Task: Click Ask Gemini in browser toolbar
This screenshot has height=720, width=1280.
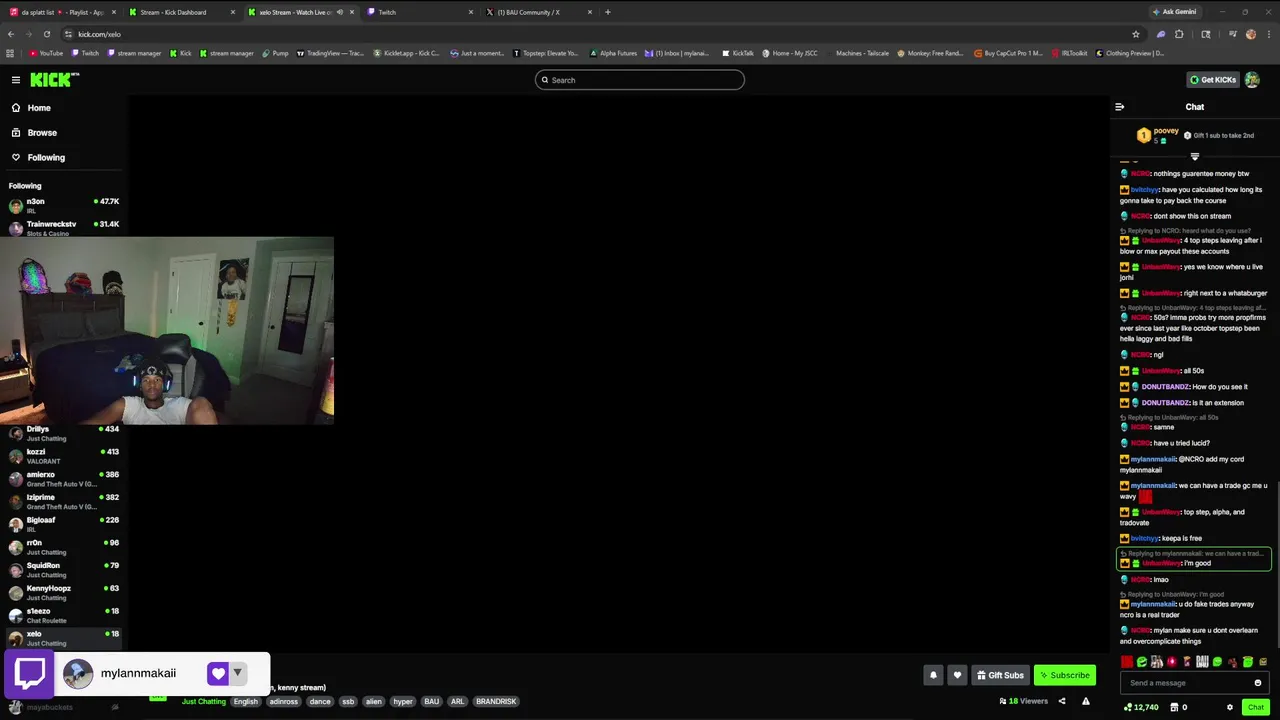Action: [1175, 12]
